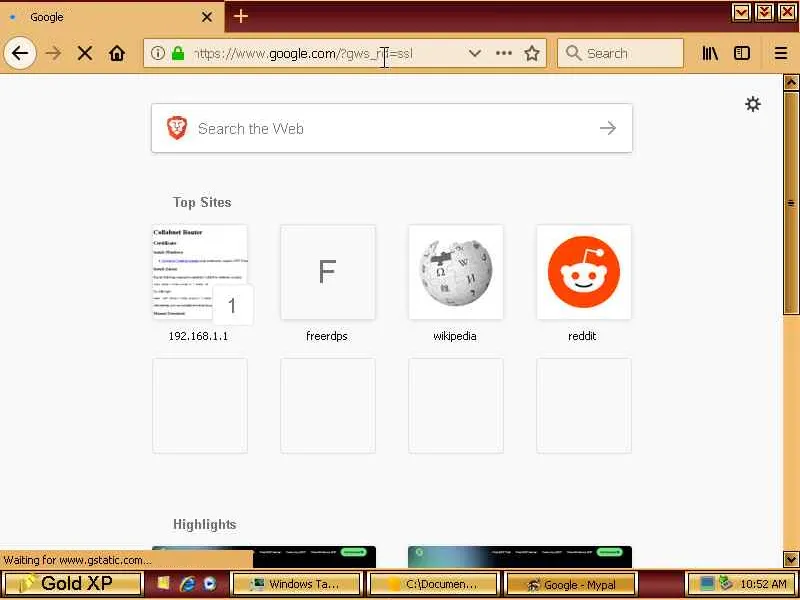
Task: Open new tab preferences gear icon
Action: tap(753, 104)
